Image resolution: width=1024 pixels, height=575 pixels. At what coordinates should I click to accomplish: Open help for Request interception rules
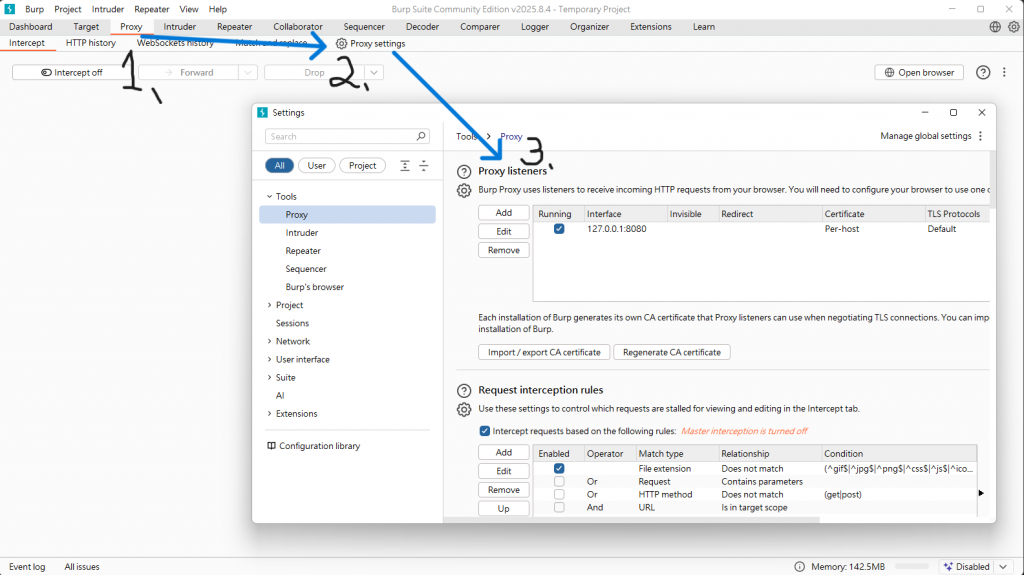(x=464, y=391)
